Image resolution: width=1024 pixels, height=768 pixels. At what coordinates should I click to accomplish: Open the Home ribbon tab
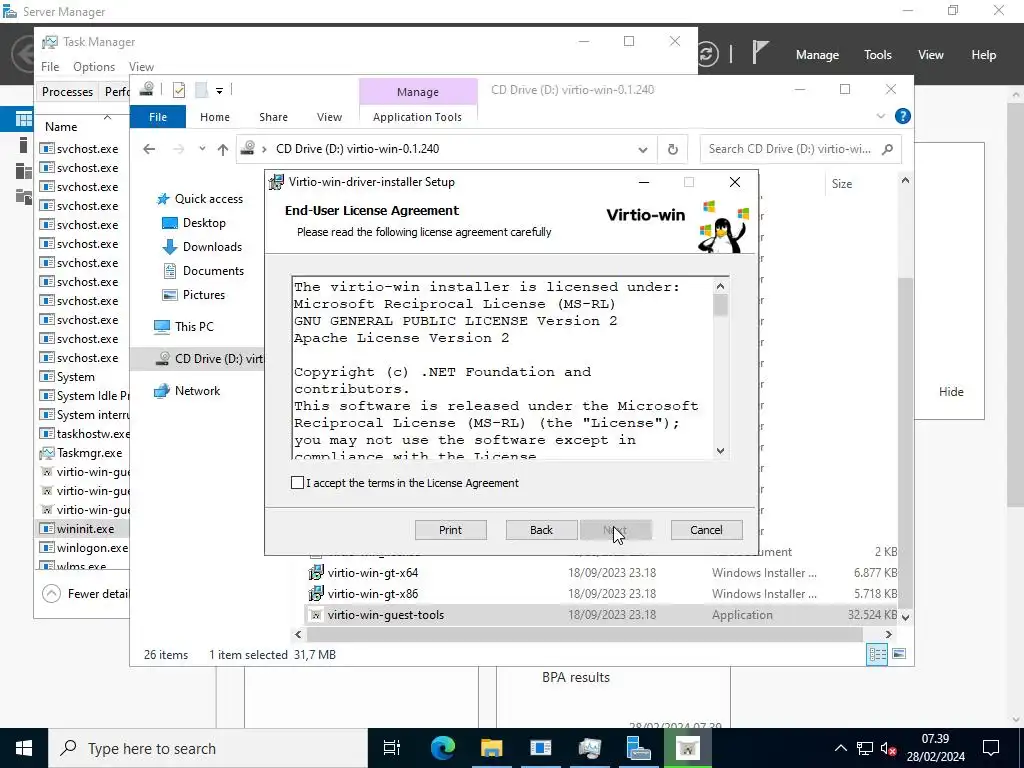coord(215,117)
